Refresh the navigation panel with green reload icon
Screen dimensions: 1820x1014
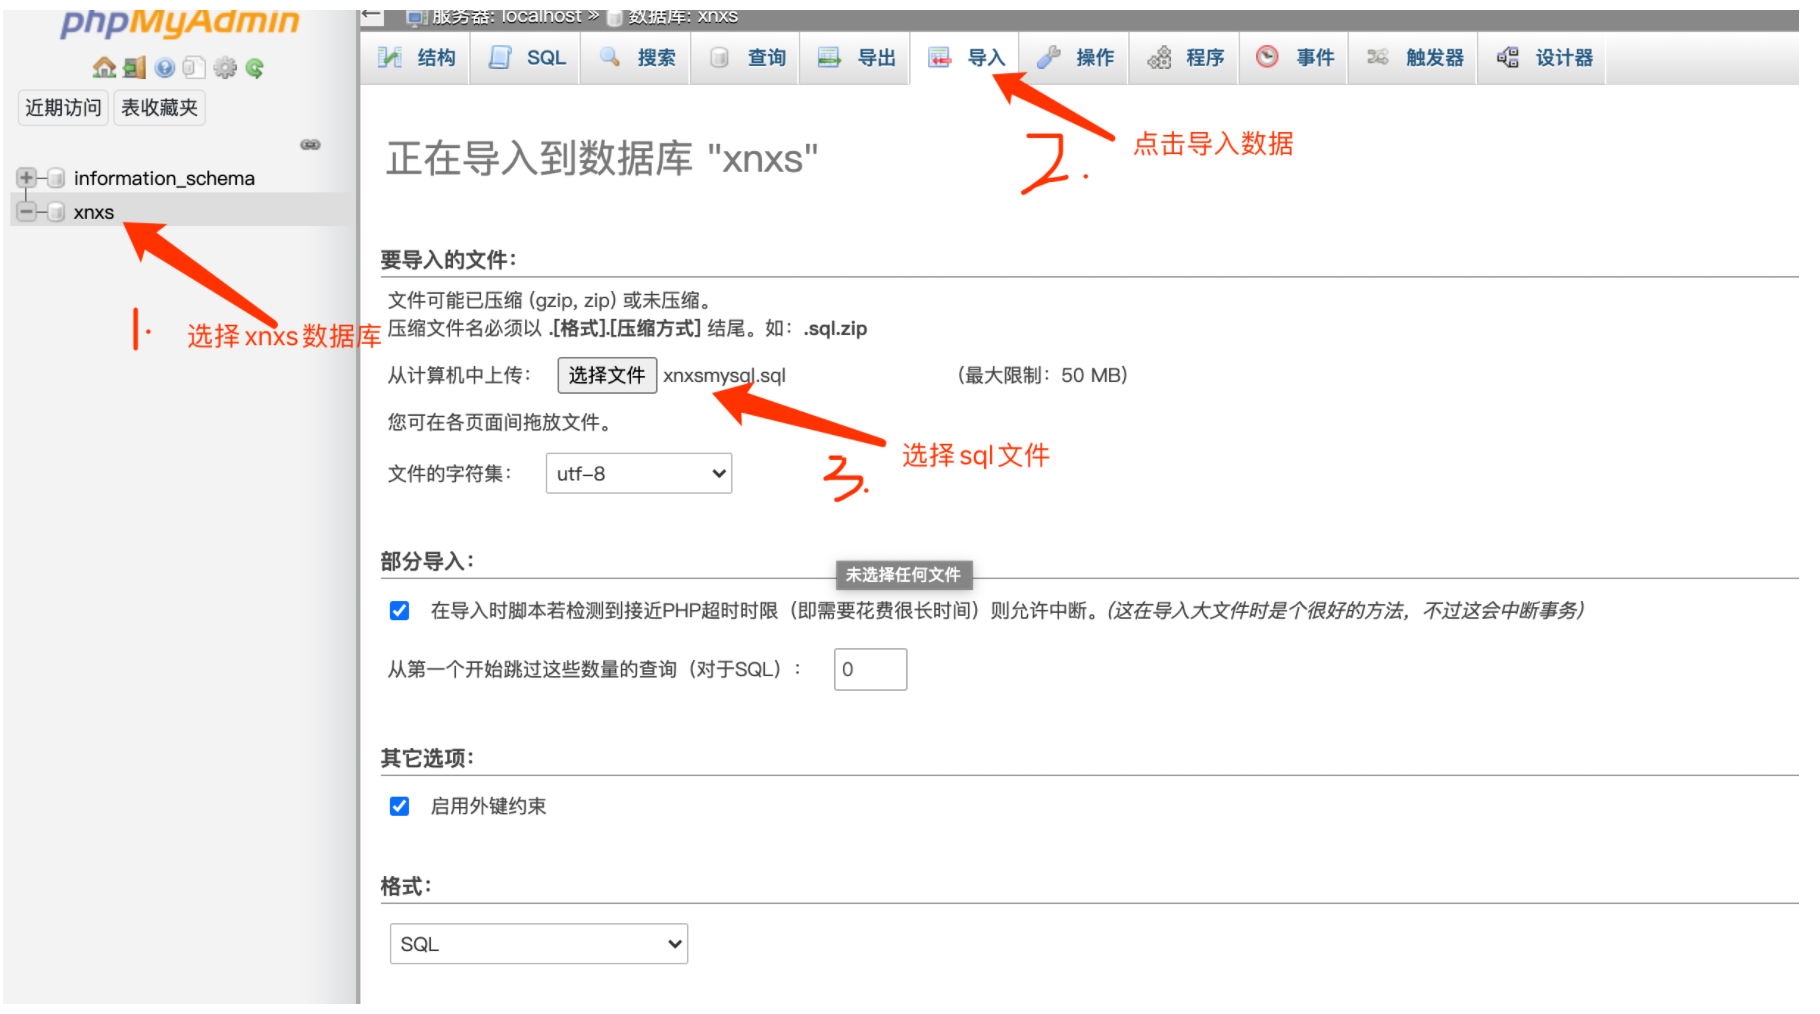click(x=256, y=67)
